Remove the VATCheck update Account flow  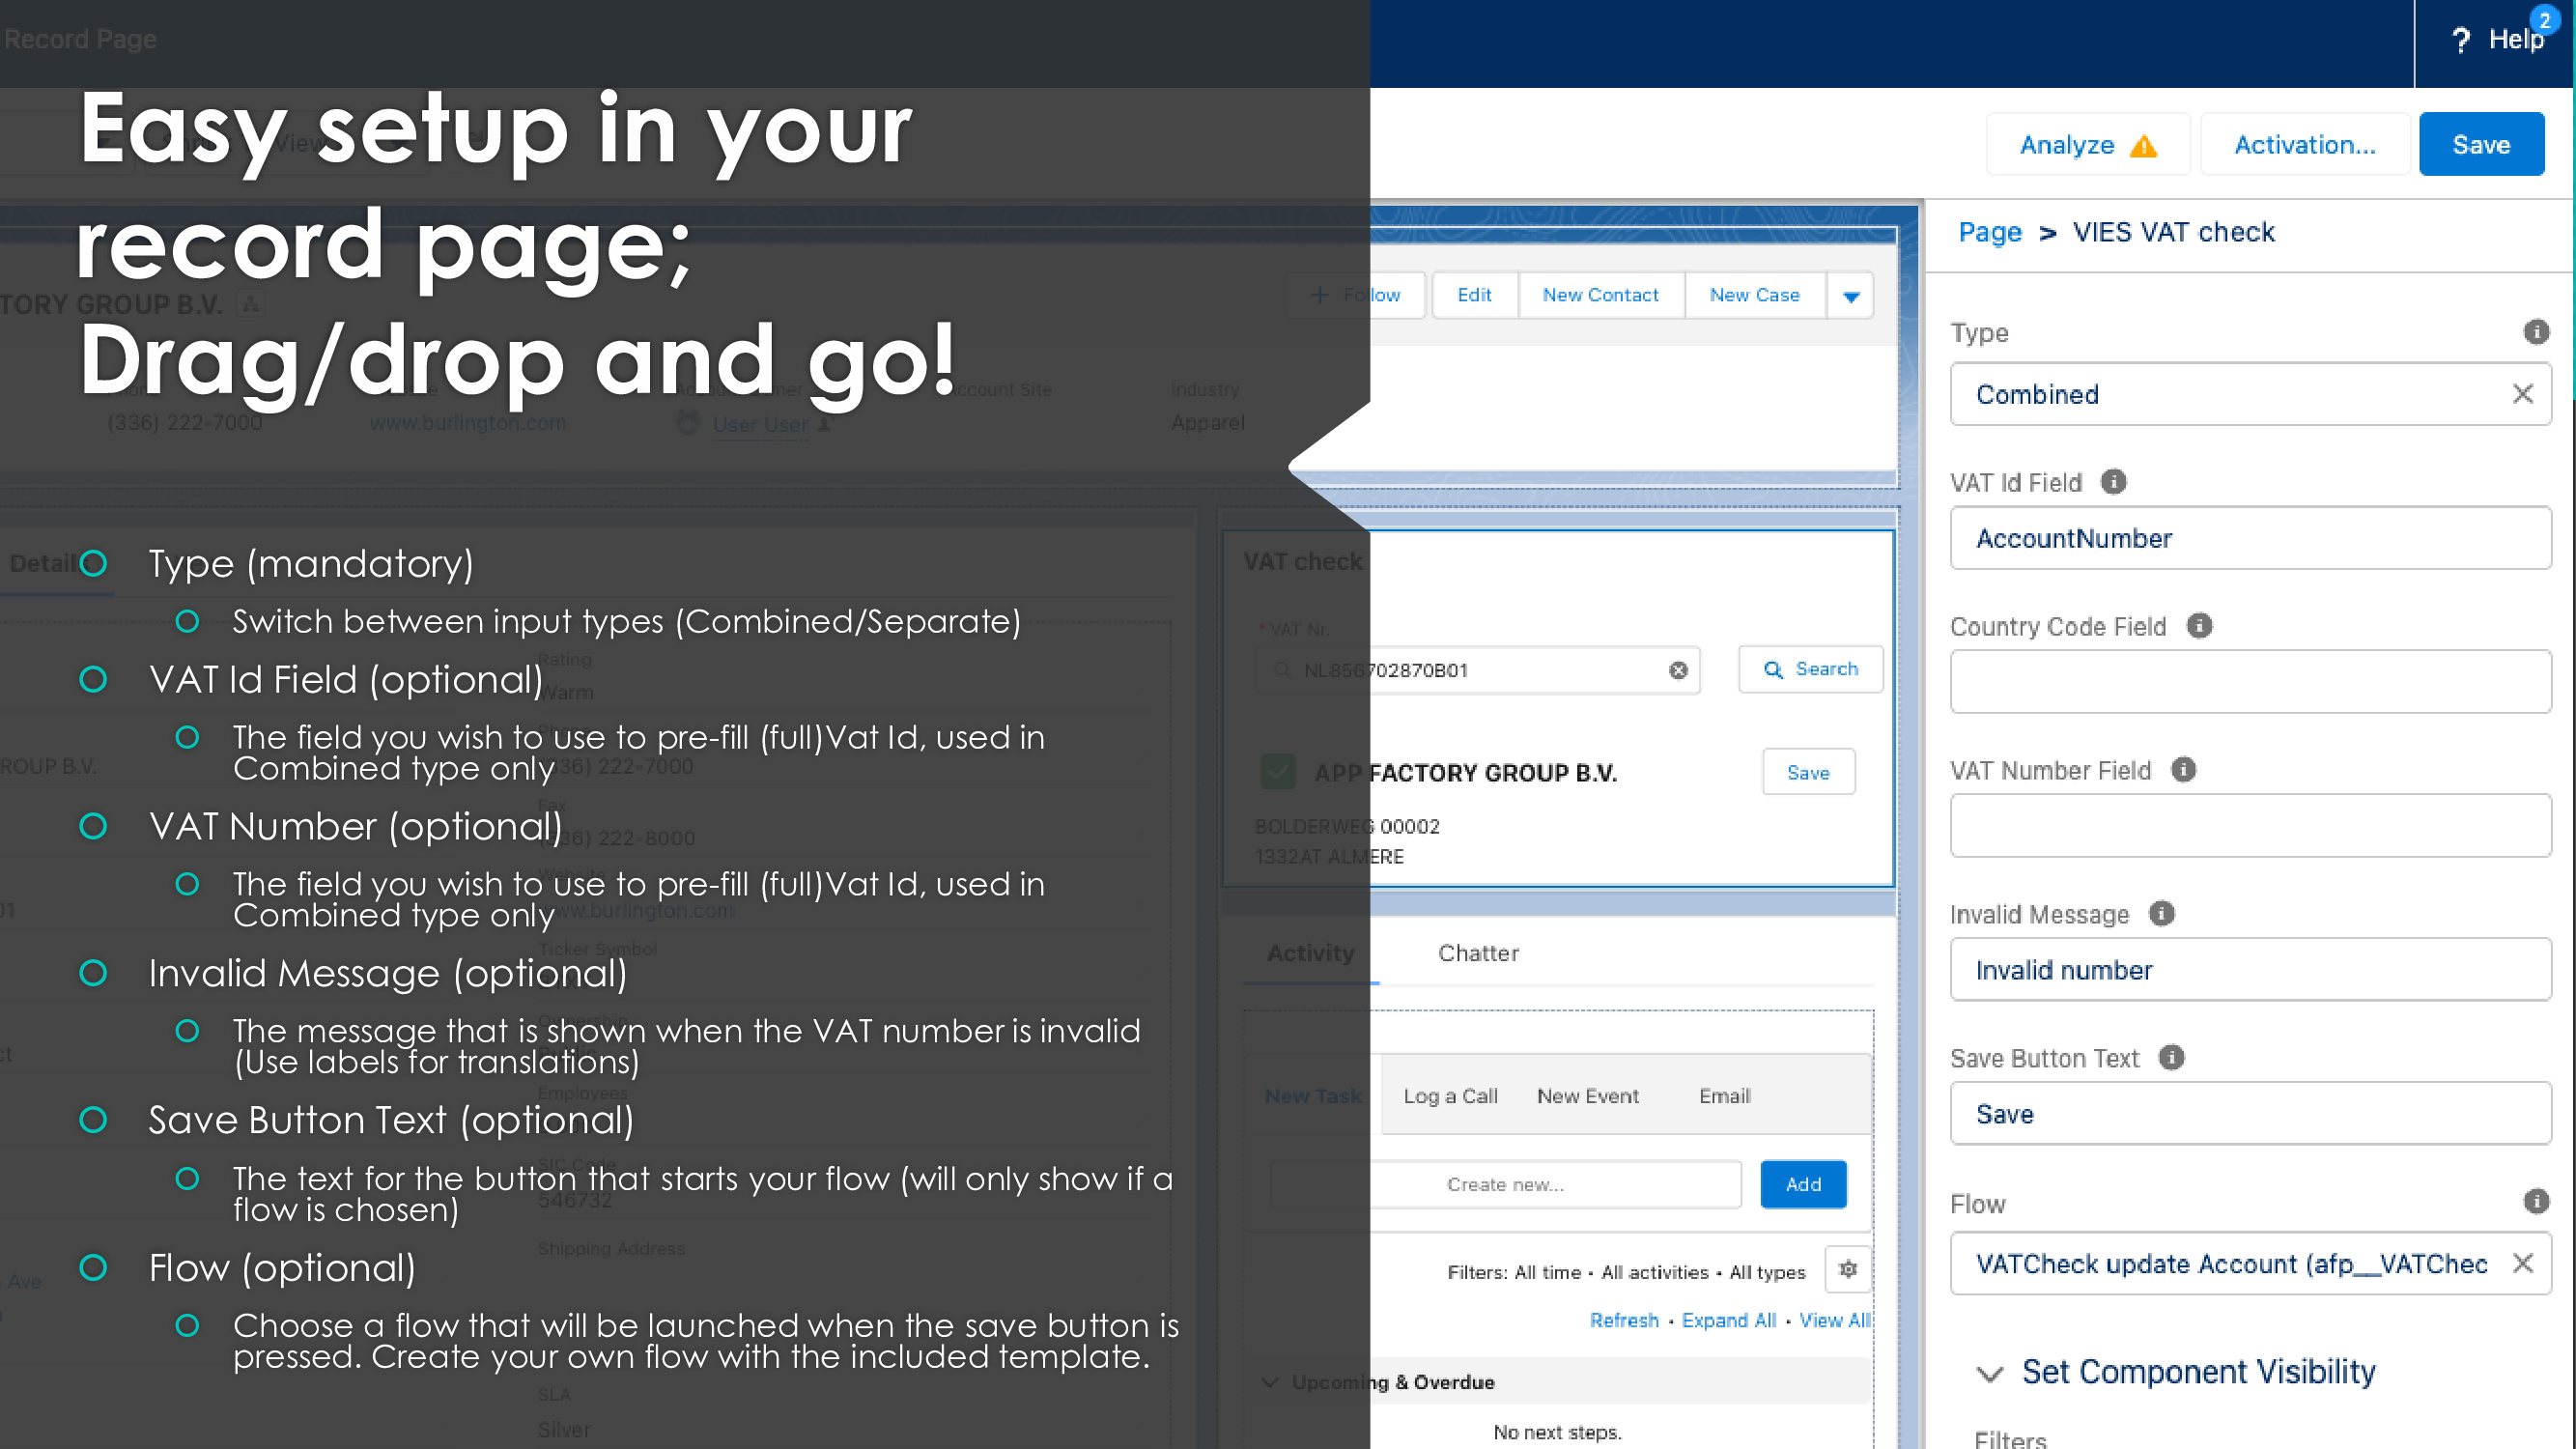(x=2522, y=1264)
